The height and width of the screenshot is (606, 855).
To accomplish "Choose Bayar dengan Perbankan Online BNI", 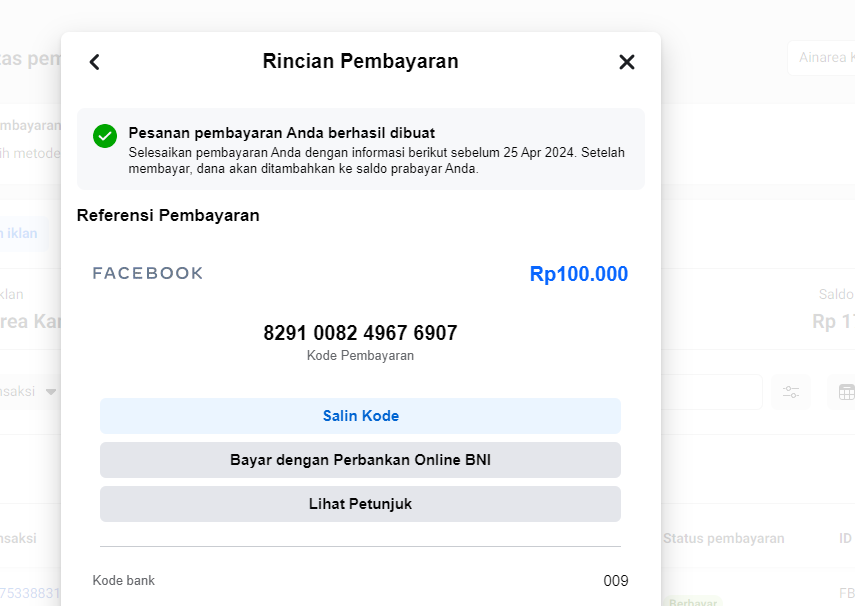I will tap(360, 460).
